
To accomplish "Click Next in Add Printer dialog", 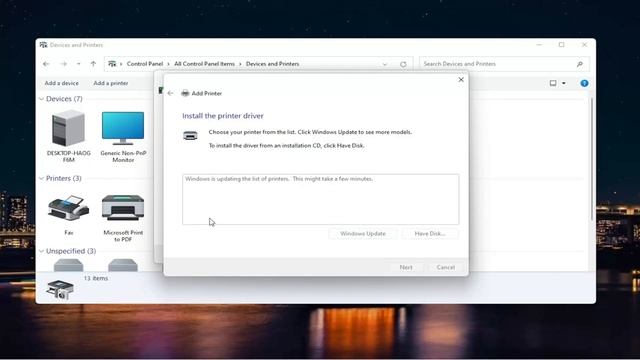I will 406,267.
